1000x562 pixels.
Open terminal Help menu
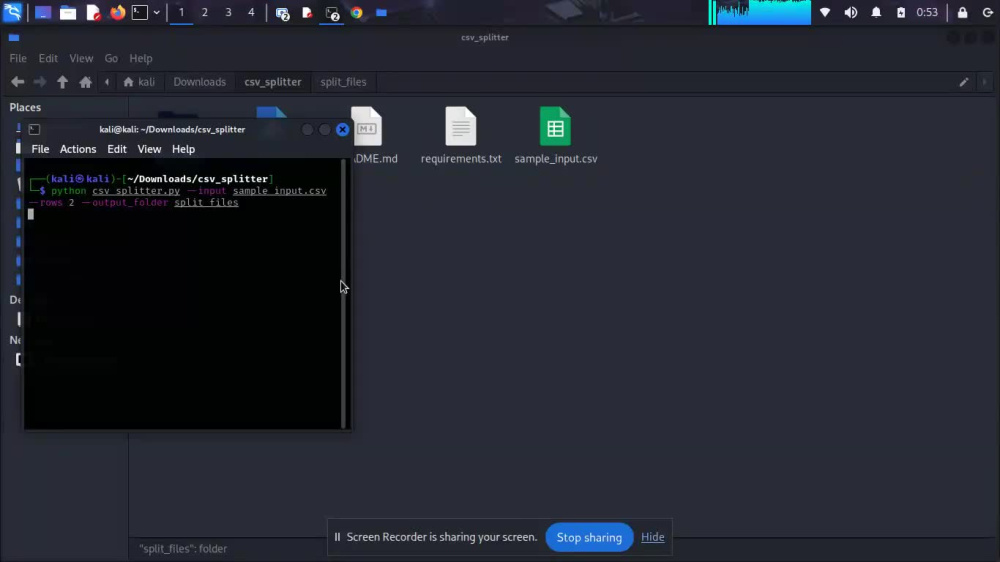pyautogui.click(x=183, y=149)
